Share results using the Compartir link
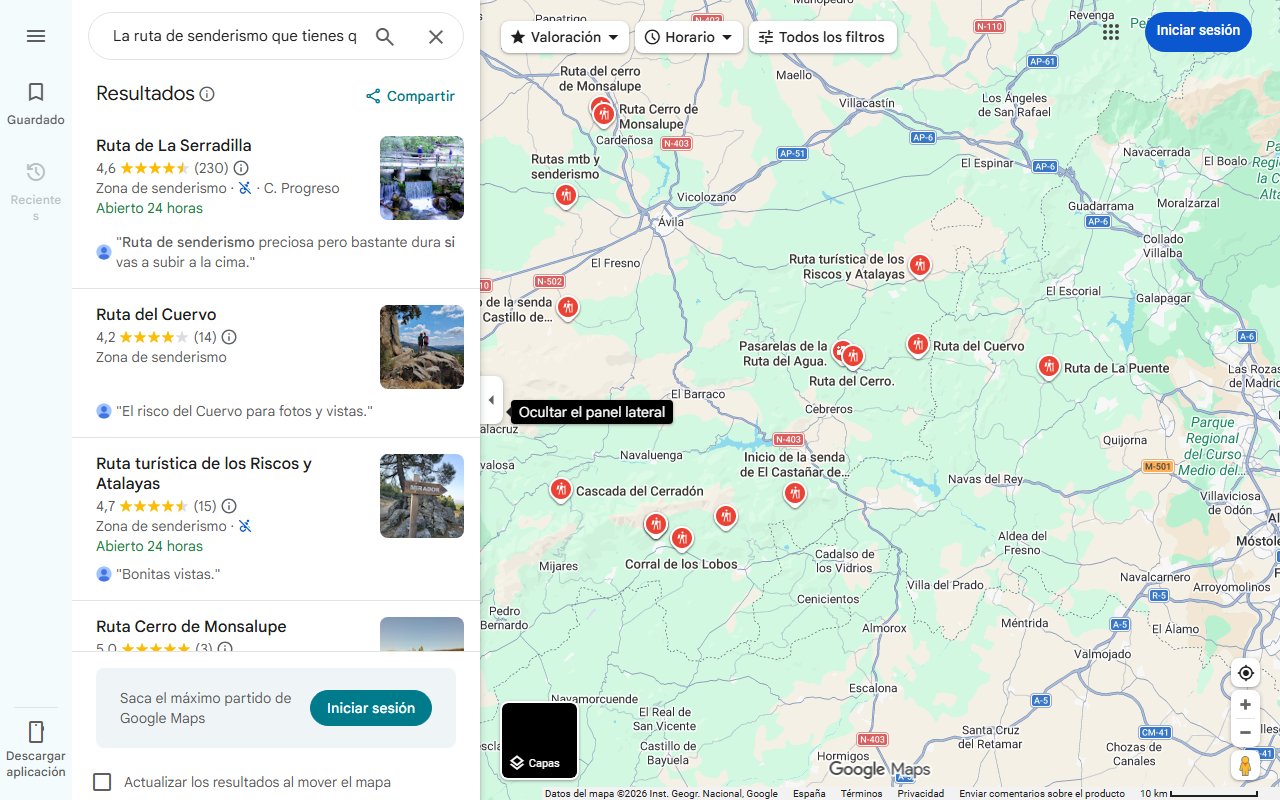The height and width of the screenshot is (800, 1280). (410, 95)
